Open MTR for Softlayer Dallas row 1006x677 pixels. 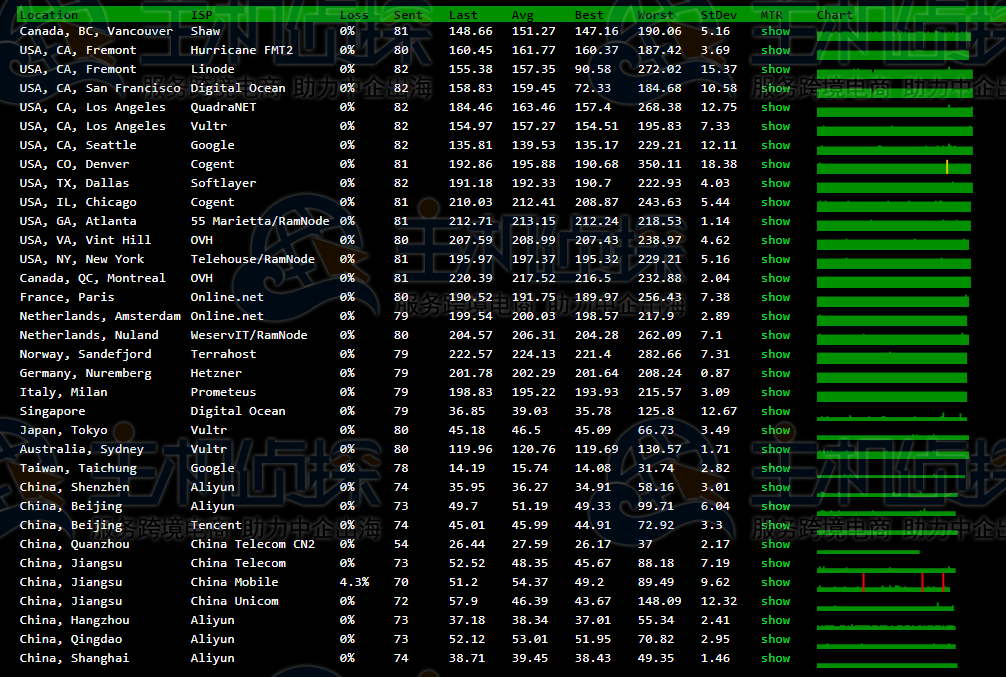click(x=775, y=183)
